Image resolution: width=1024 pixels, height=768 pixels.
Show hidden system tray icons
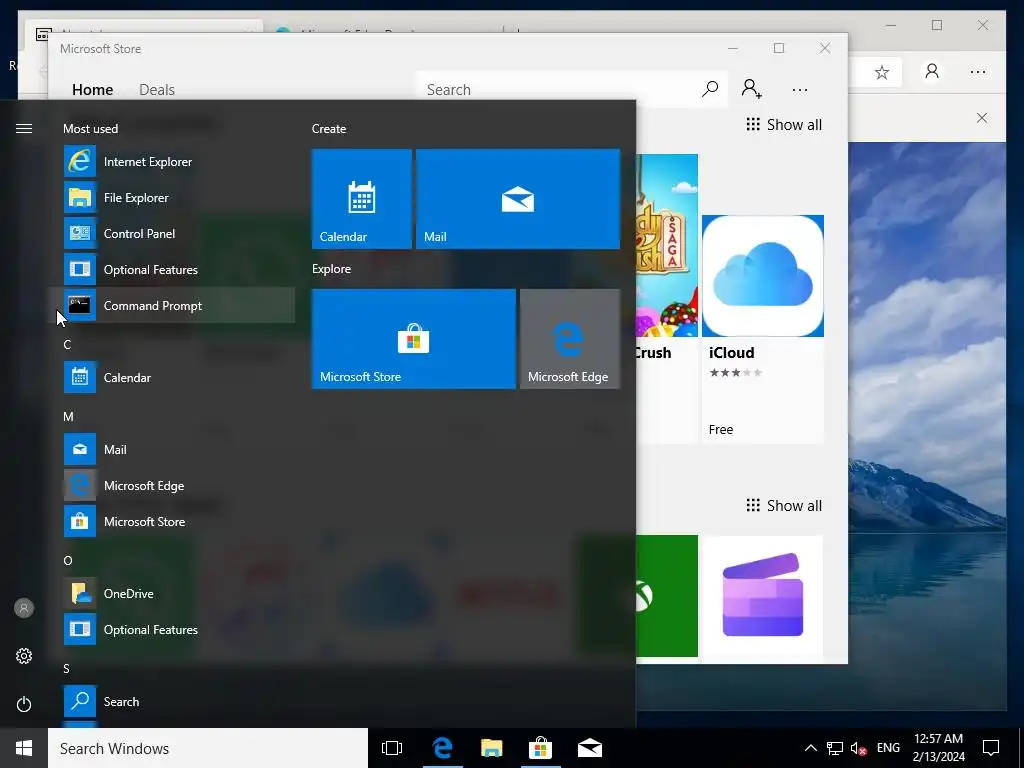[810, 748]
